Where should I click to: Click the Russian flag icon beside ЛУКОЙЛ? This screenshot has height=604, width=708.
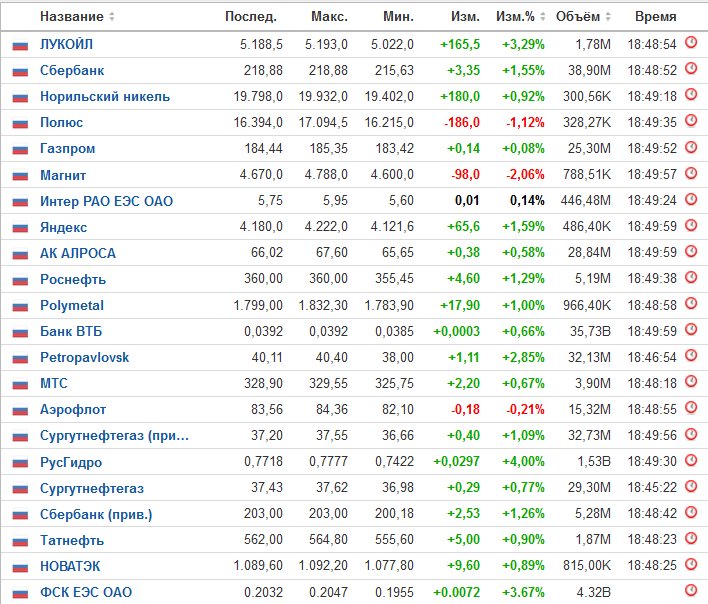pyautogui.click(x=20, y=46)
